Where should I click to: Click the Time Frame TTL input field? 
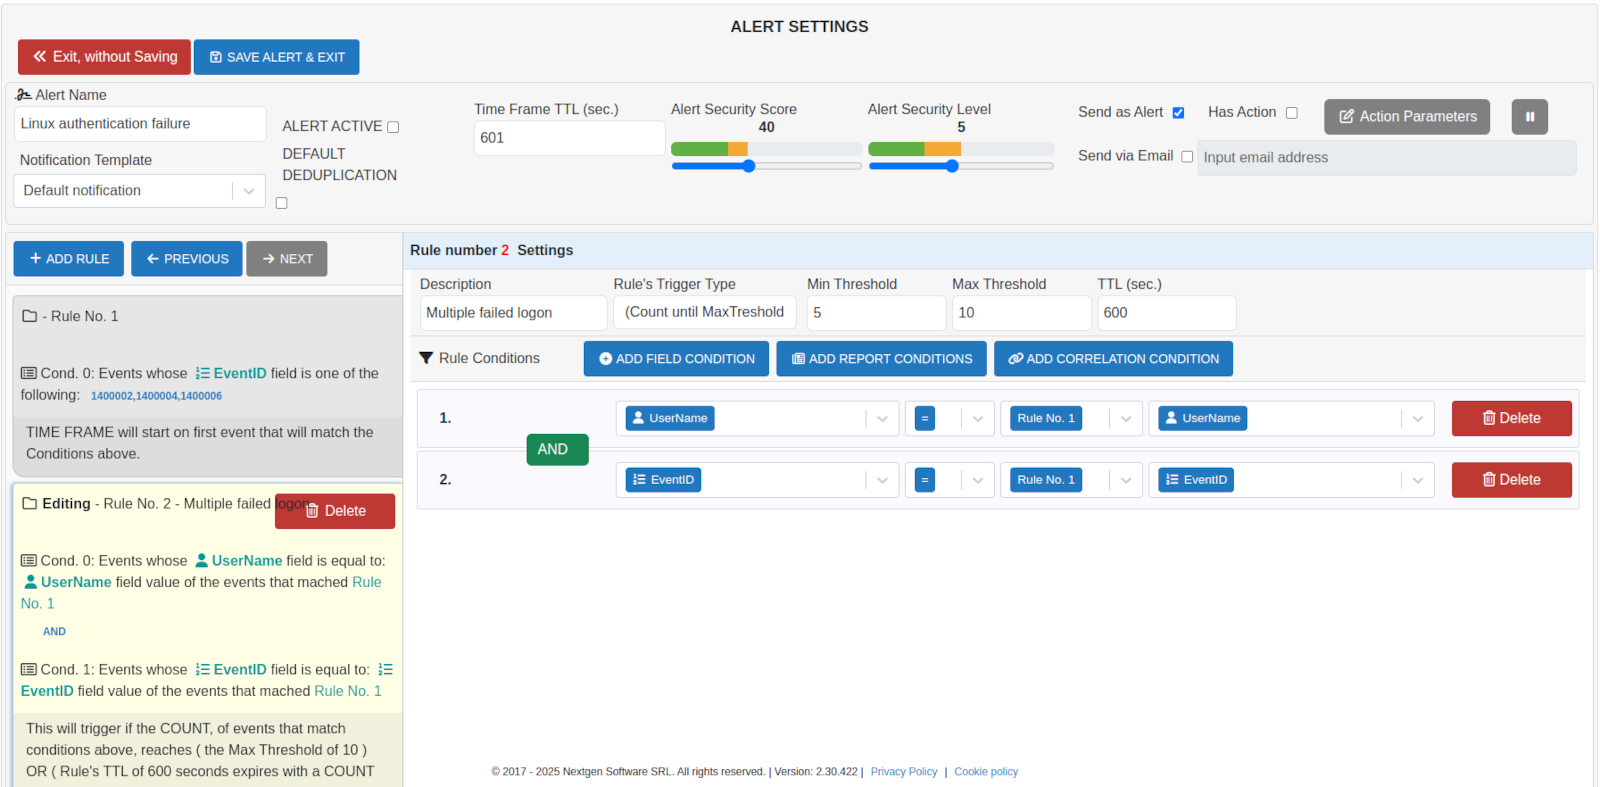click(x=568, y=138)
